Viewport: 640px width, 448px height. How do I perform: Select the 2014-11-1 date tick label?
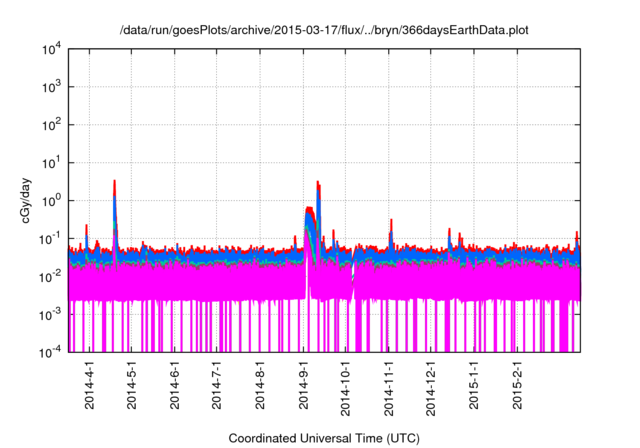click(389, 388)
